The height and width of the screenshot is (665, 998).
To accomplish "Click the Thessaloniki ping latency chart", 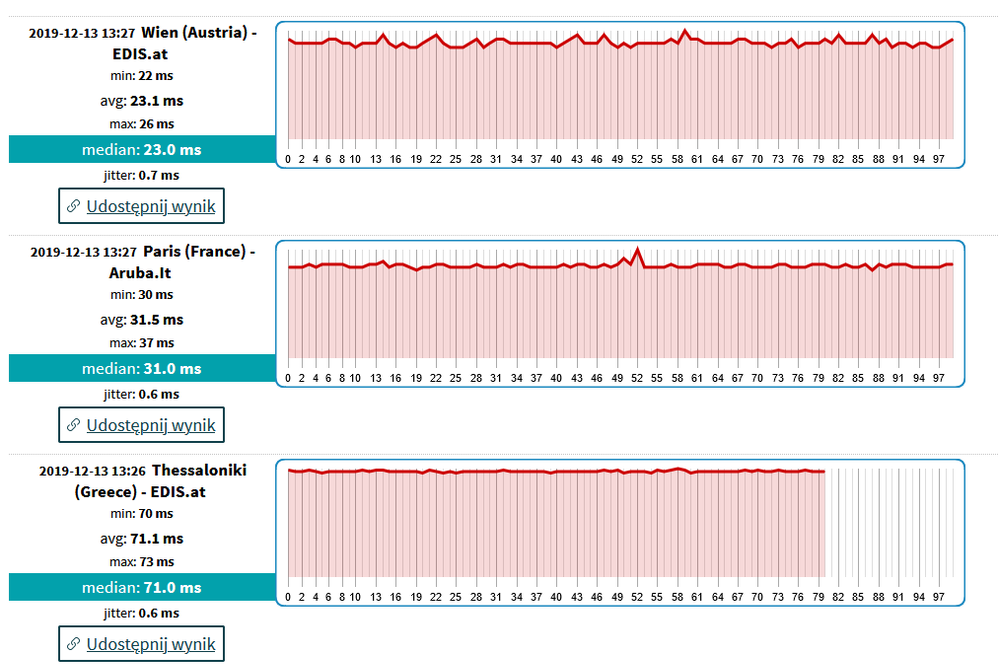I will click(x=621, y=533).
